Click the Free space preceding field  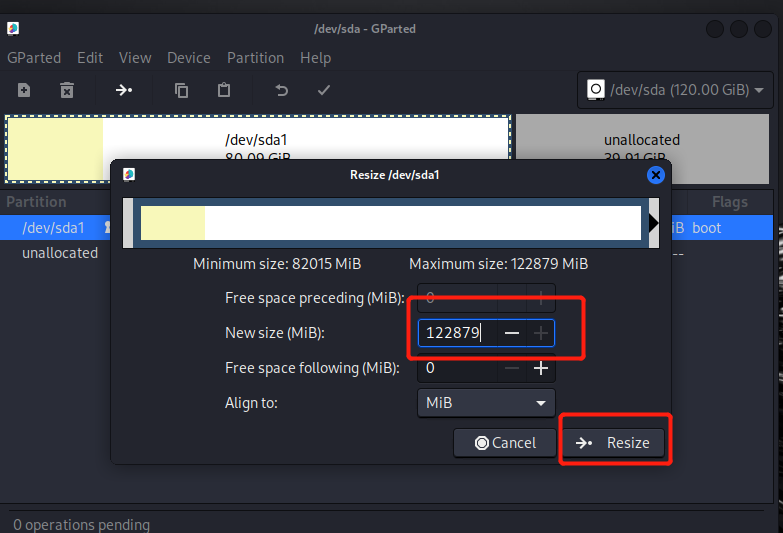click(458, 298)
